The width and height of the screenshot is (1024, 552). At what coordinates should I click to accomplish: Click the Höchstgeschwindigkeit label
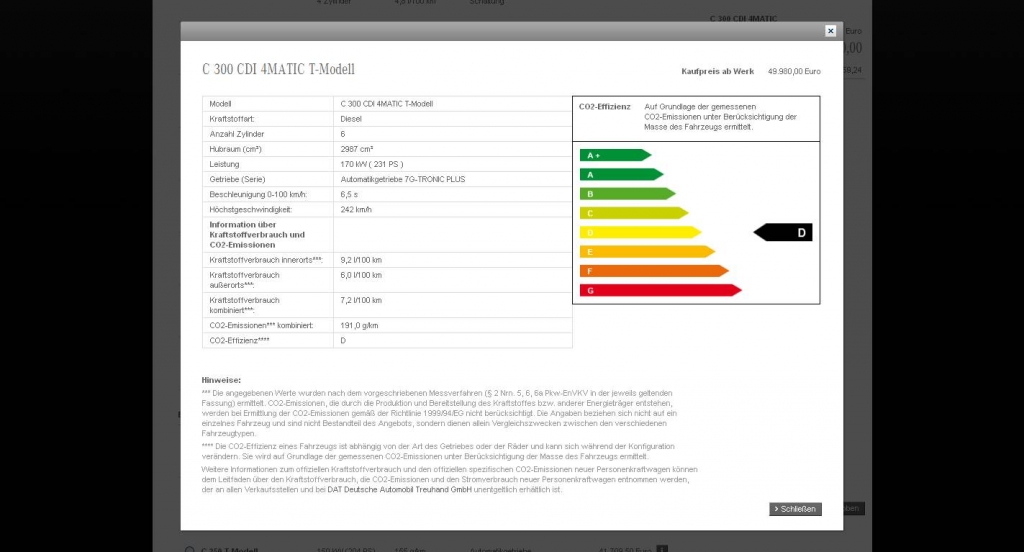pyautogui.click(x=251, y=210)
